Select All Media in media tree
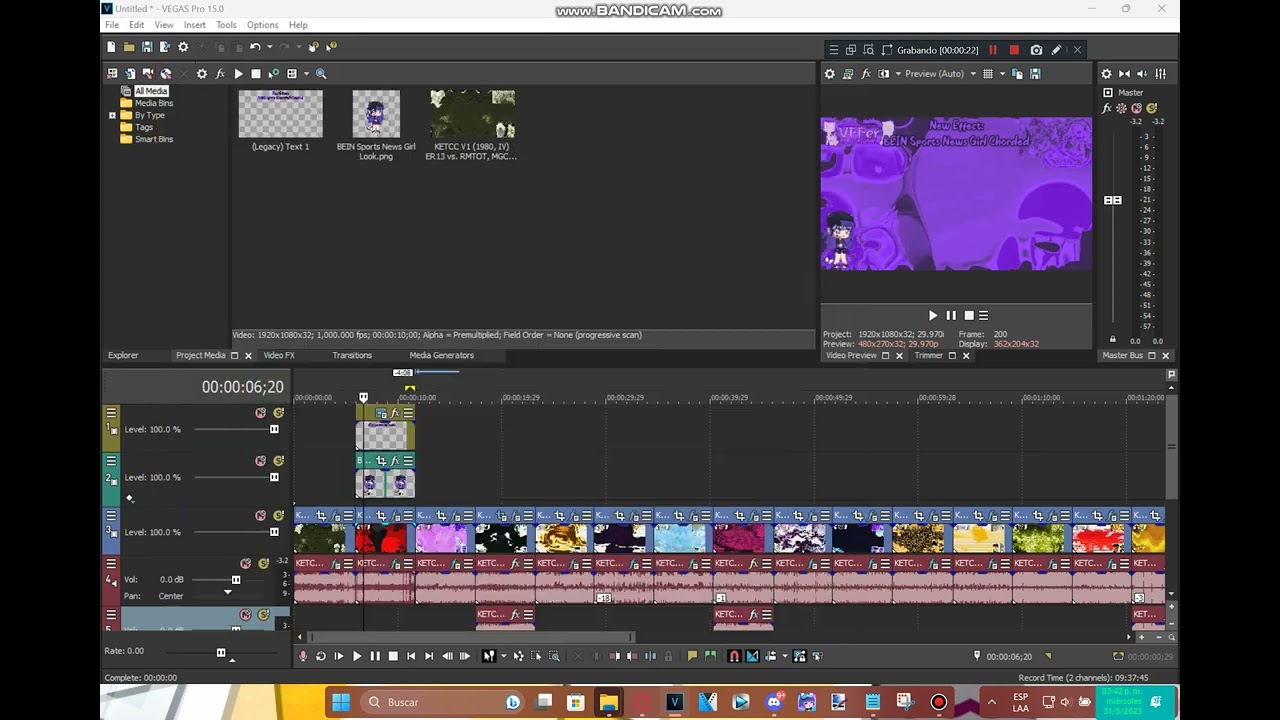Screen dimensions: 1280x720 point(151,91)
